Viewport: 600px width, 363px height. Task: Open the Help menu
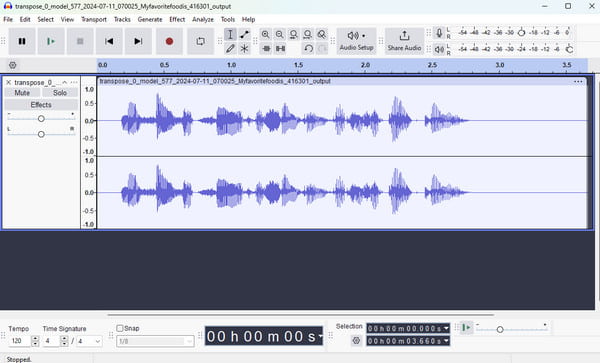click(x=248, y=19)
